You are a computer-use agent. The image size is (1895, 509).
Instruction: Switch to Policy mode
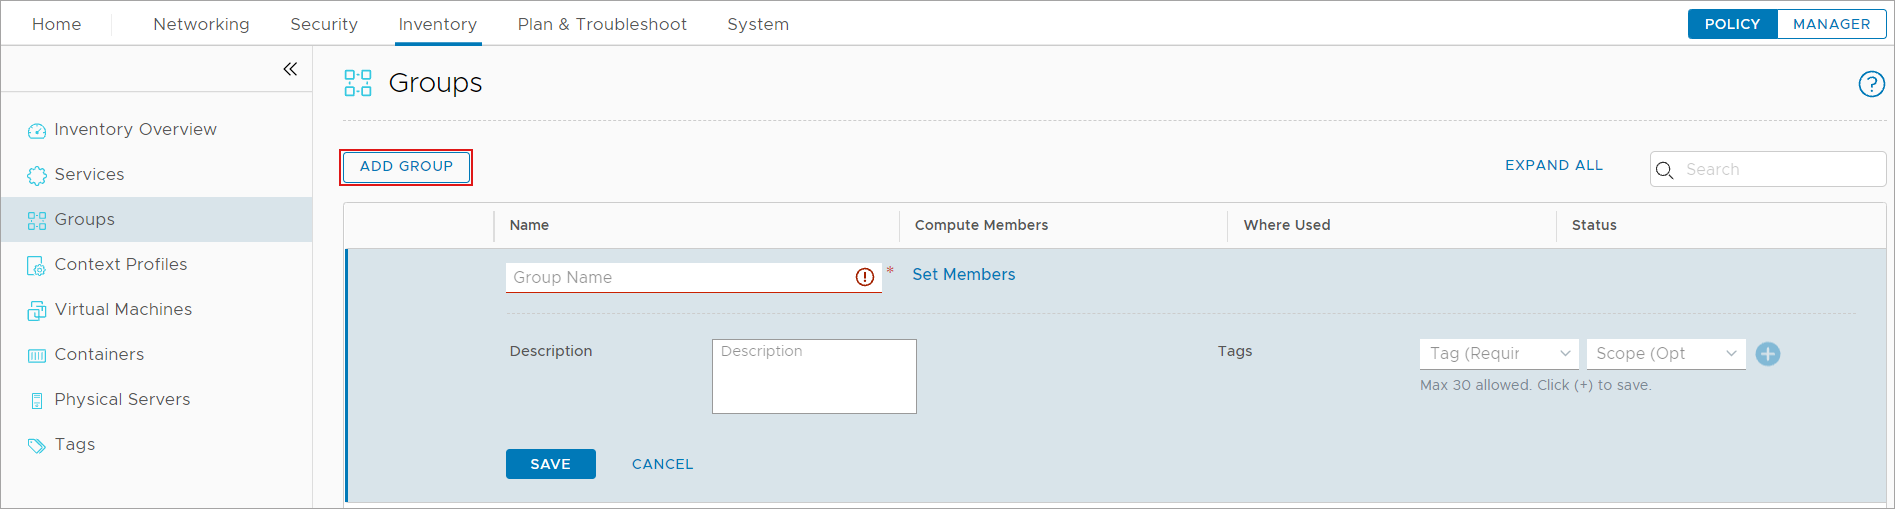pos(1732,24)
